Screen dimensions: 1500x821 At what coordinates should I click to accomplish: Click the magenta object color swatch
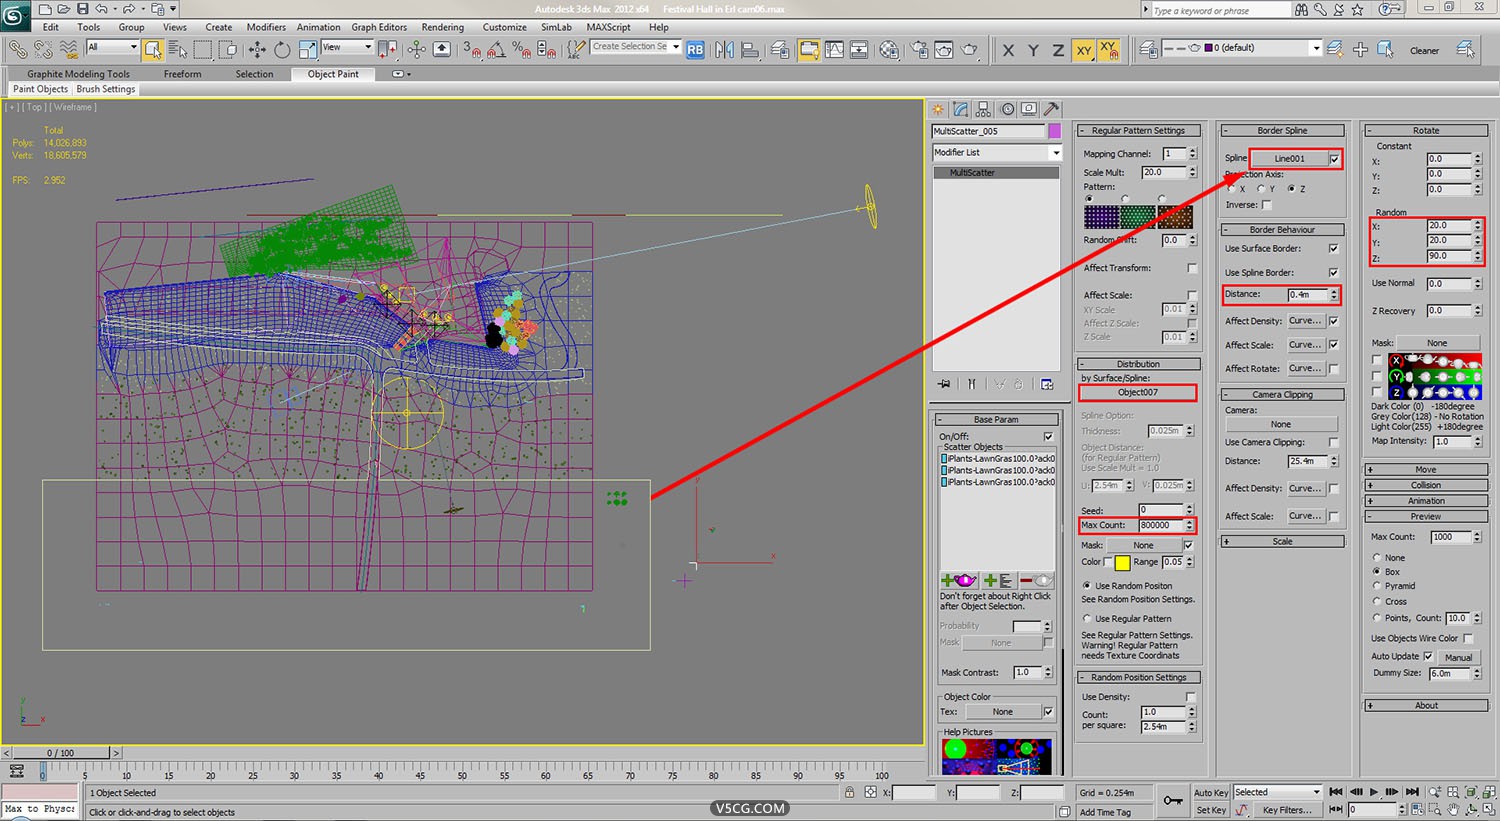pyautogui.click(x=1054, y=131)
